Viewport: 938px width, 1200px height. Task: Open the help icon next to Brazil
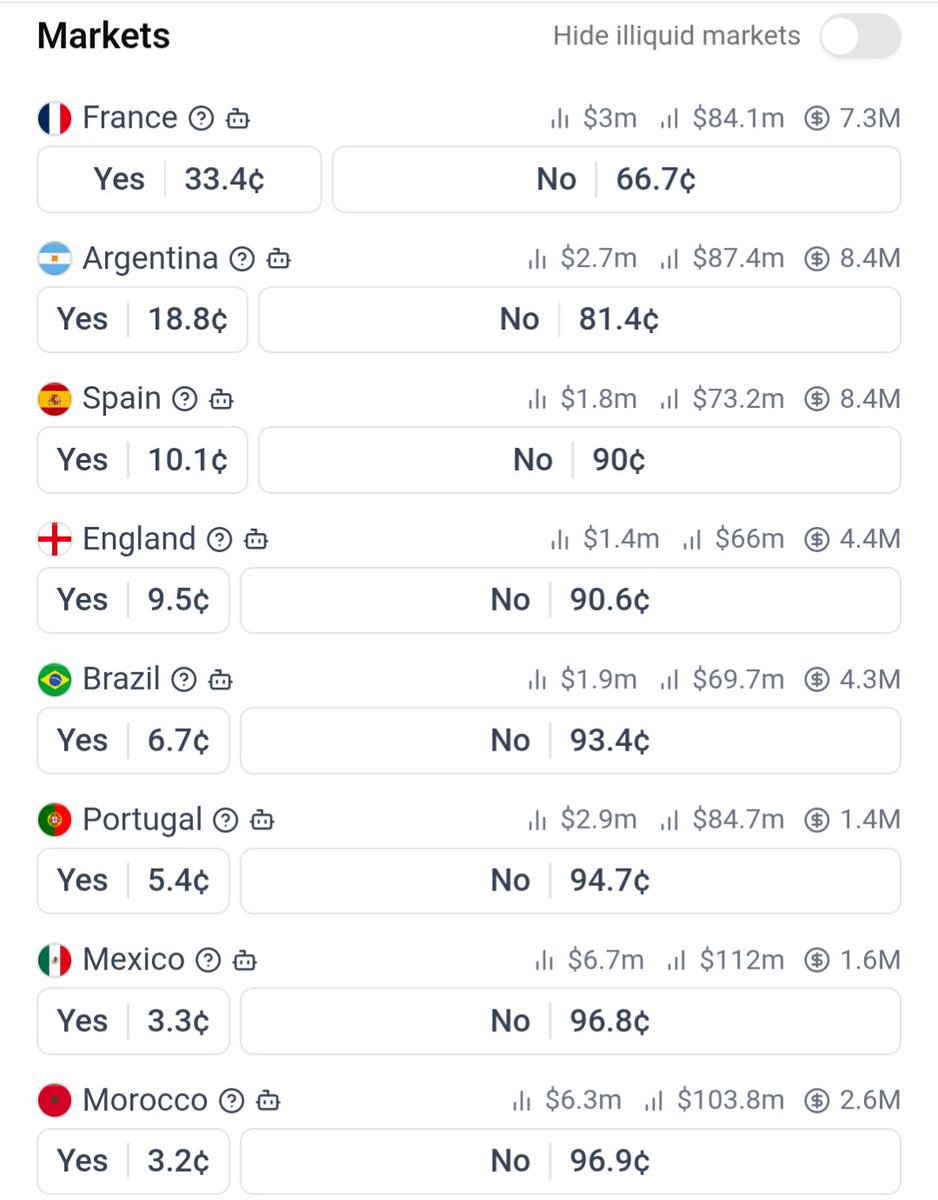(x=184, y=680)
